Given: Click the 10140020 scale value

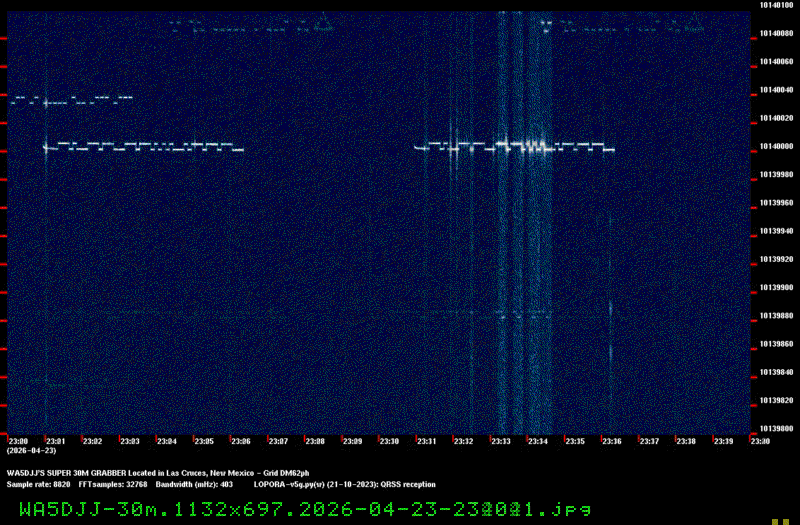Looking at the screenshot, I should click(x=777, y=118).
